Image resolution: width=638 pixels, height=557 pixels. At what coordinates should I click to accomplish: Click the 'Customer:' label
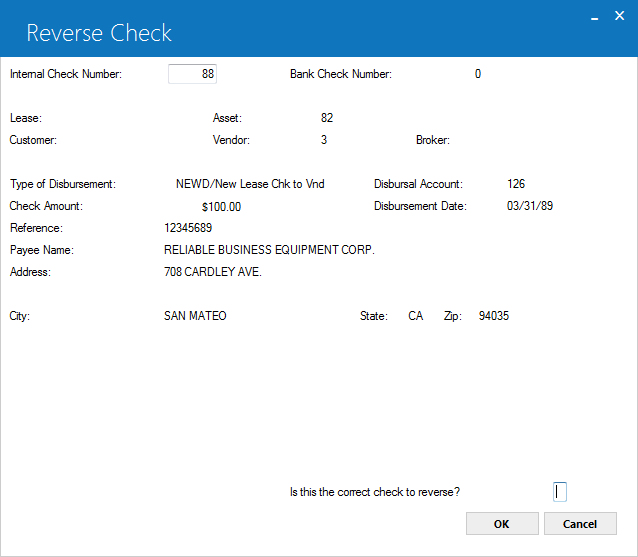[33, 140]
